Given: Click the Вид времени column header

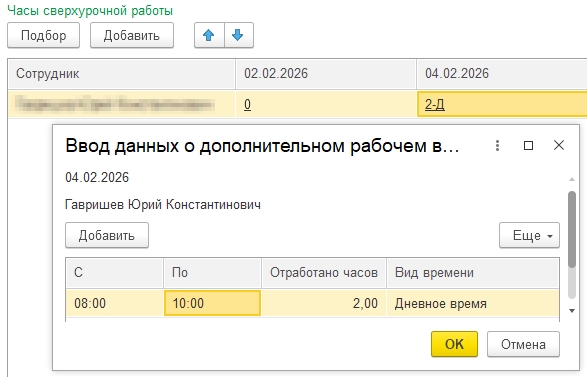Looking at the screenshot, I should (x=473, y=273).
